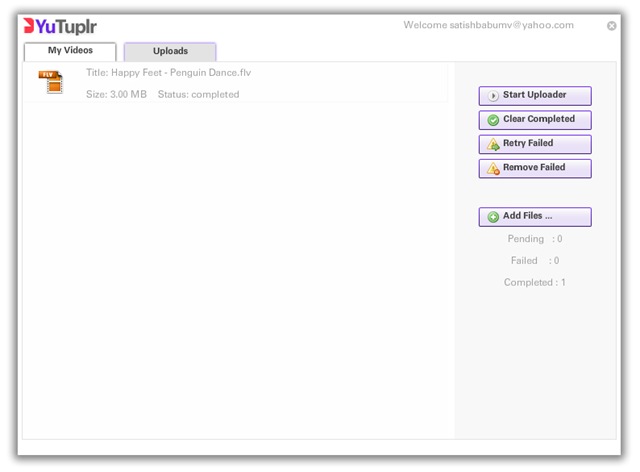Click the warning icon on Remove Failed

[493, 169]
